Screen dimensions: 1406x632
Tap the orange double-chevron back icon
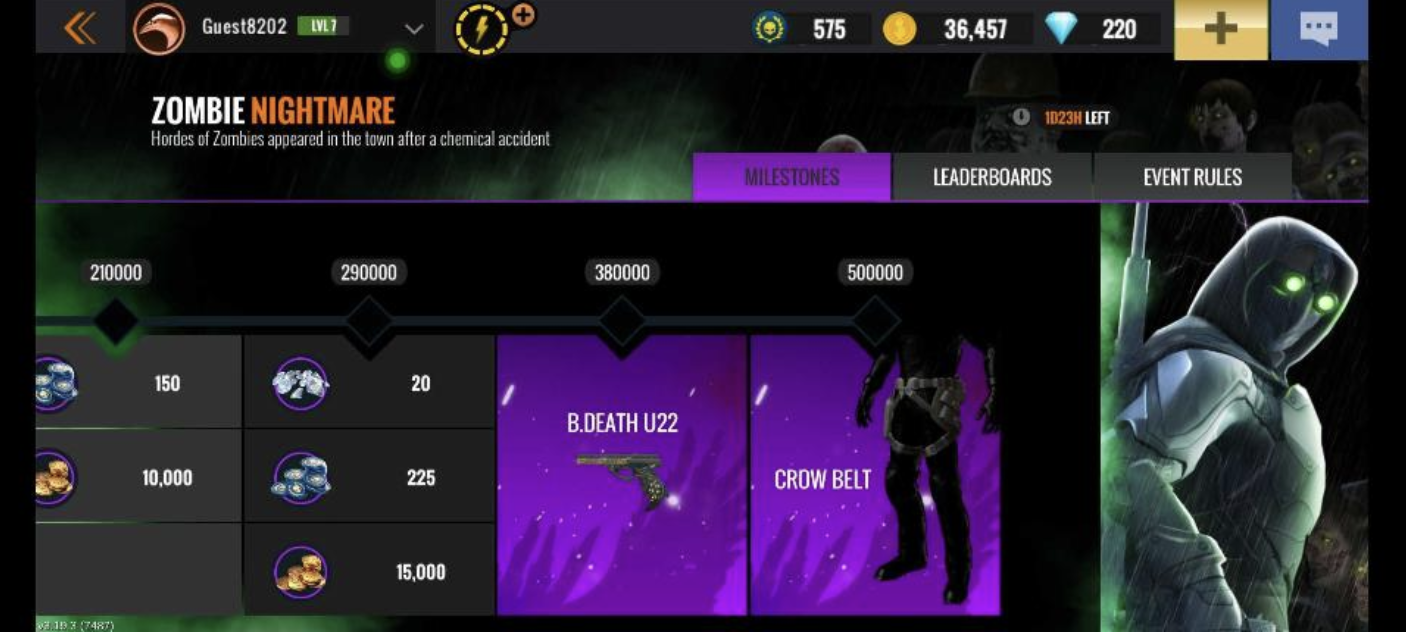(80, 28)
